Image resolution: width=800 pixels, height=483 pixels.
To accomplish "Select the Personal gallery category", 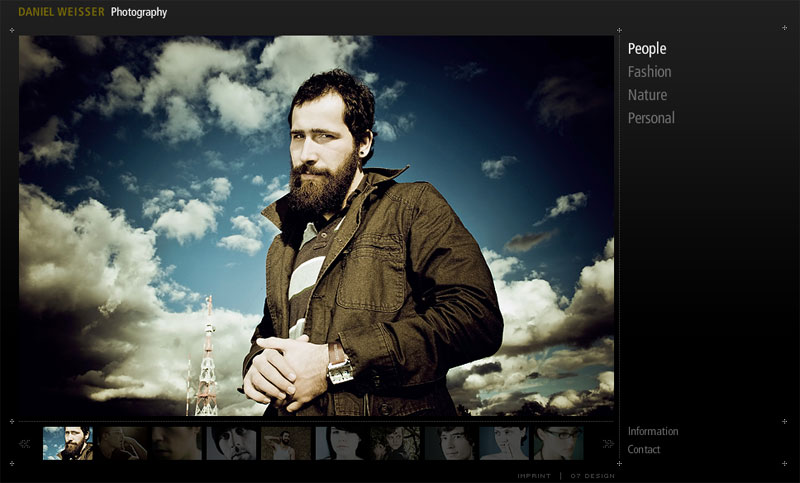I will [x=651, y=118].
